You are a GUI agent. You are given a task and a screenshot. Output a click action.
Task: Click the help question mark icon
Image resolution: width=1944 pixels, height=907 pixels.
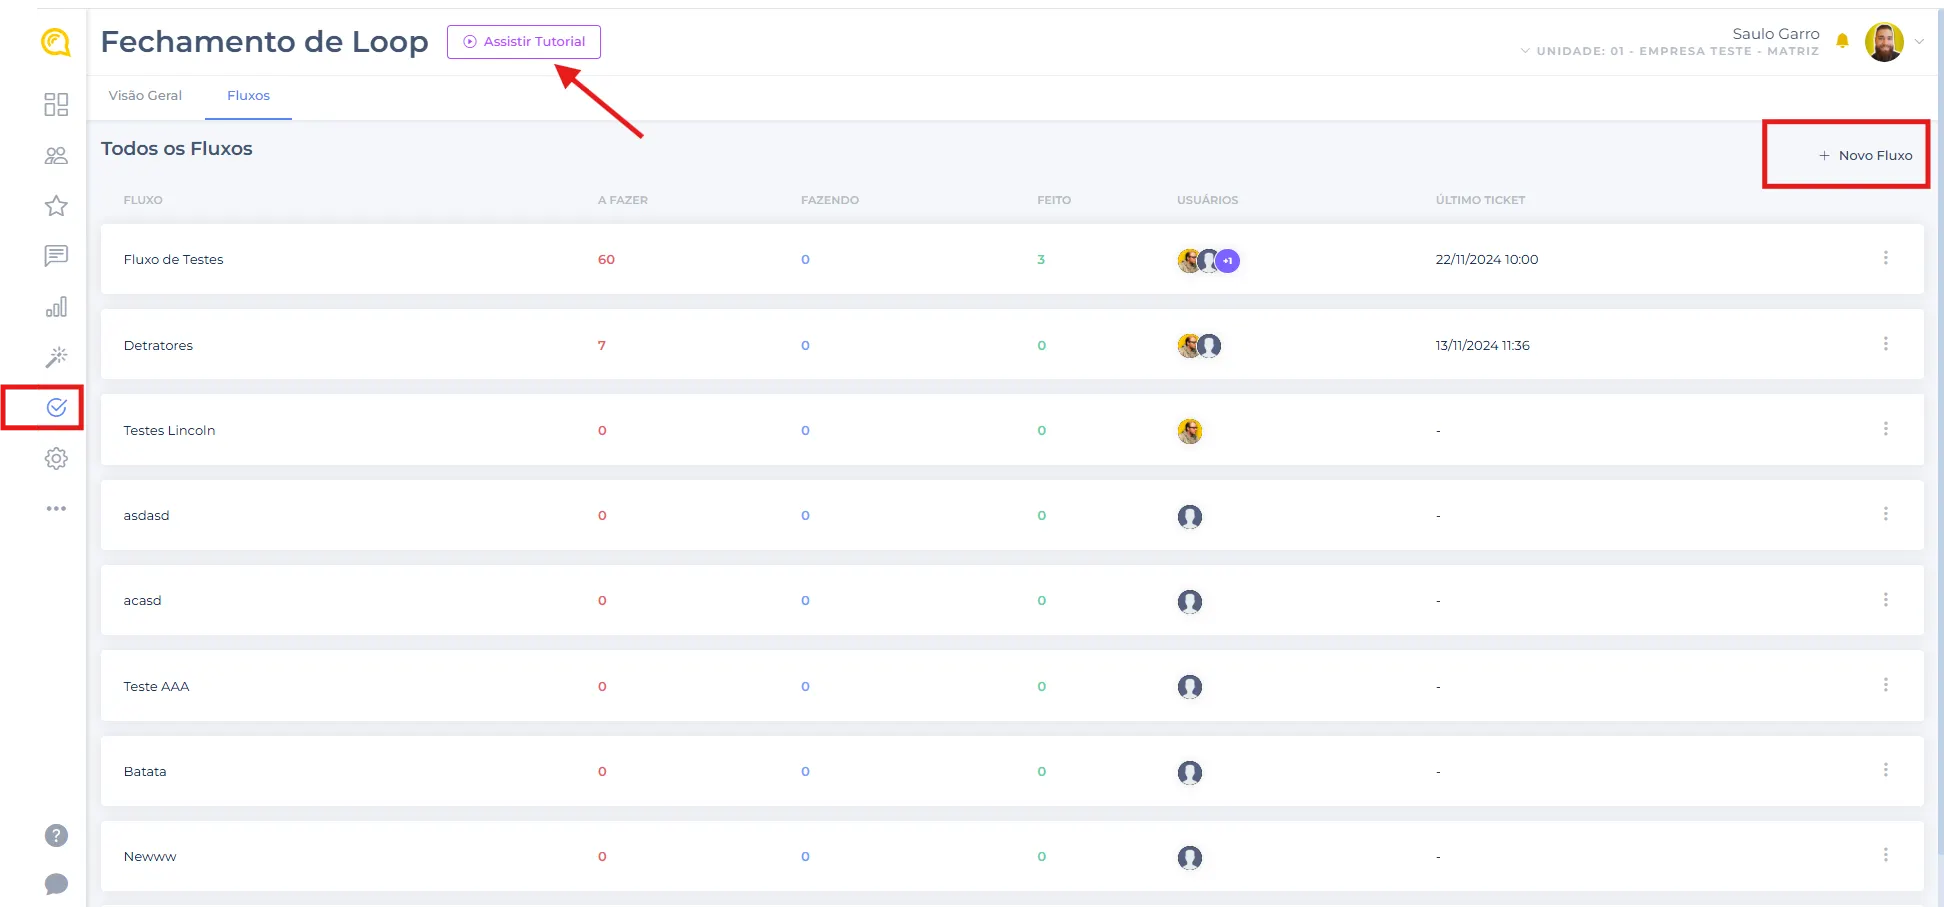(x=56, y=835)
